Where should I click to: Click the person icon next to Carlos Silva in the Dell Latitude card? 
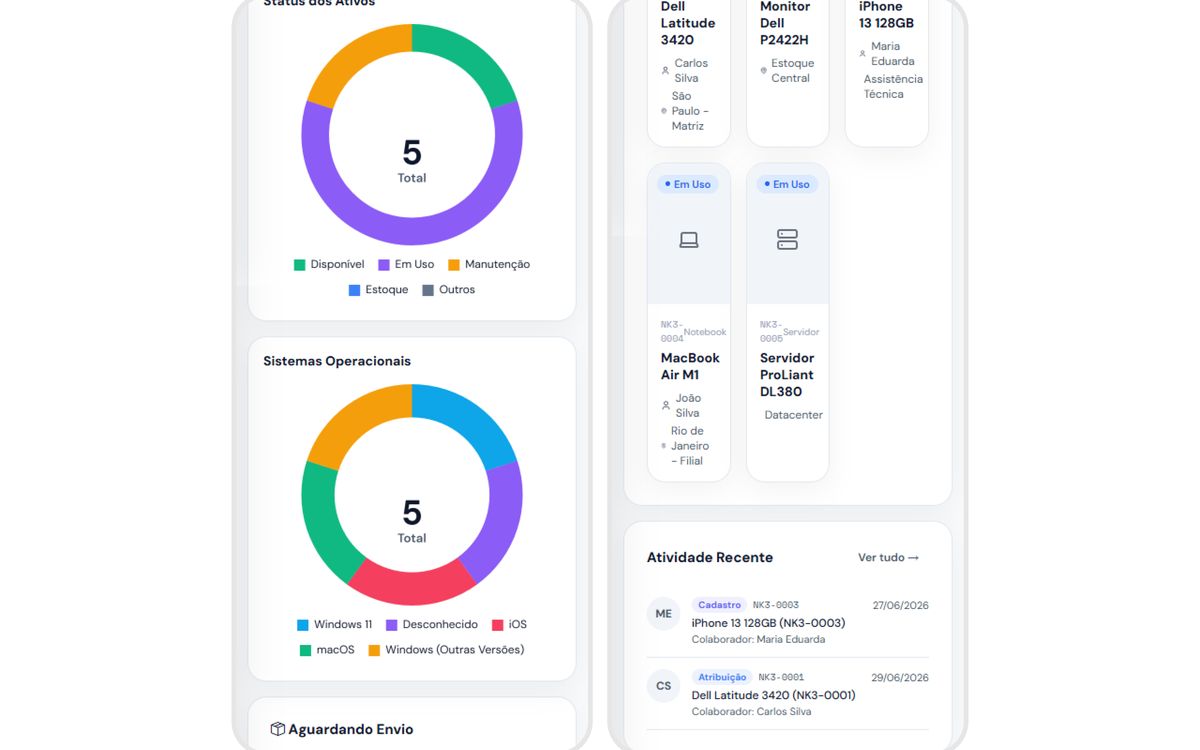(665, 71)
